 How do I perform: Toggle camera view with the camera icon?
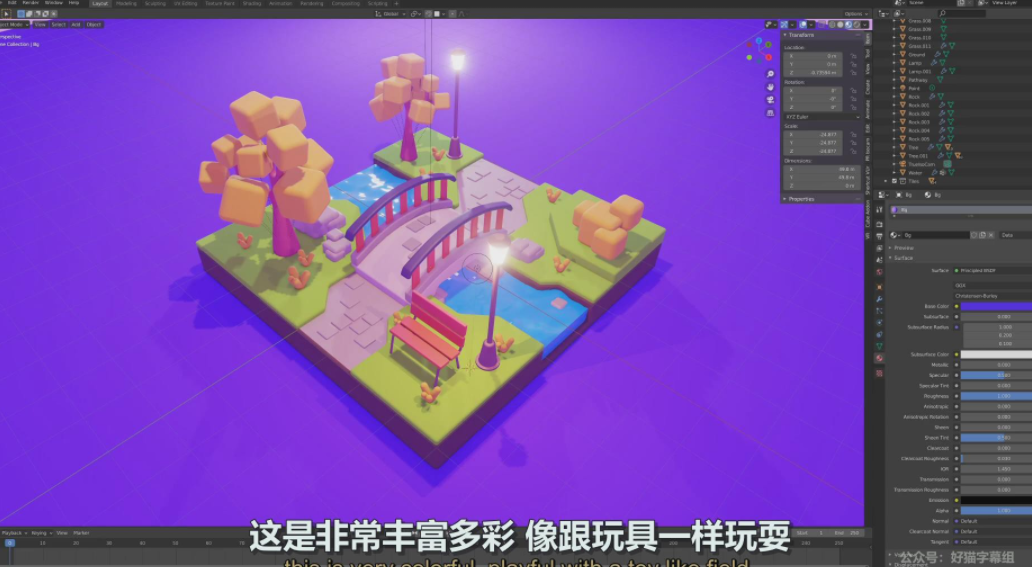[x=771, y=100]
